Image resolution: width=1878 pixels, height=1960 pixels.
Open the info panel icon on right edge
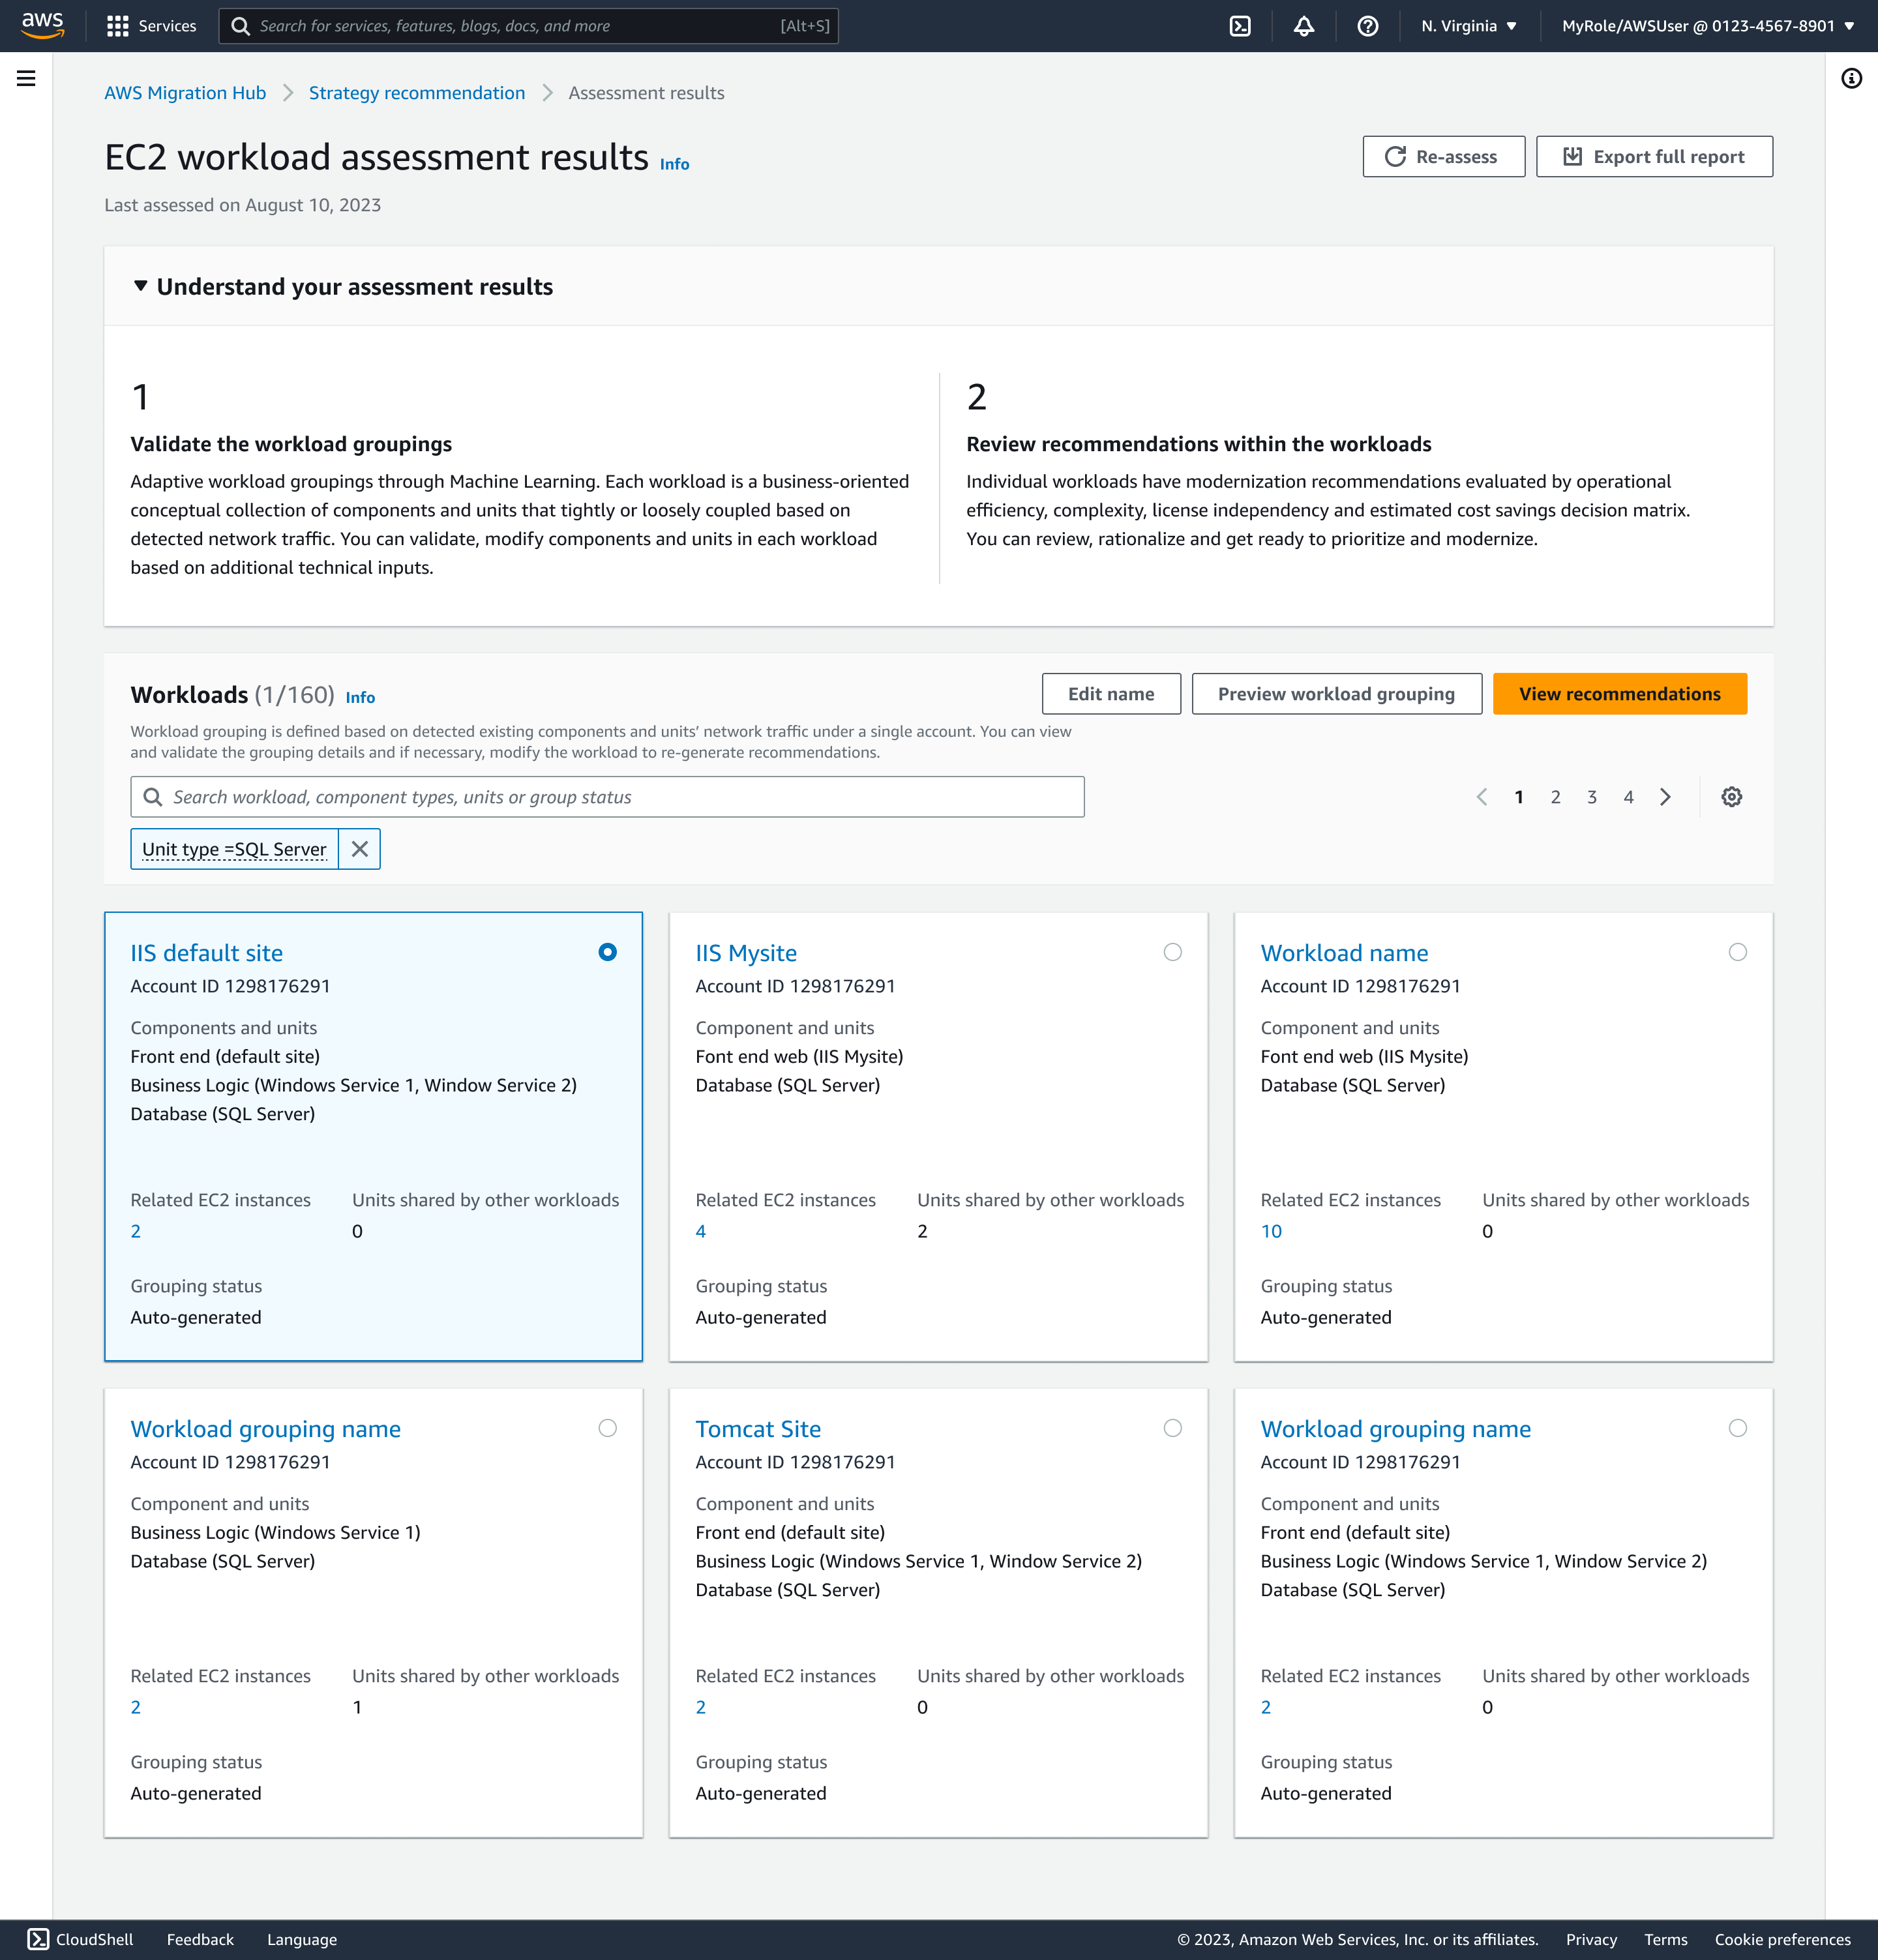pos(1852,78)
